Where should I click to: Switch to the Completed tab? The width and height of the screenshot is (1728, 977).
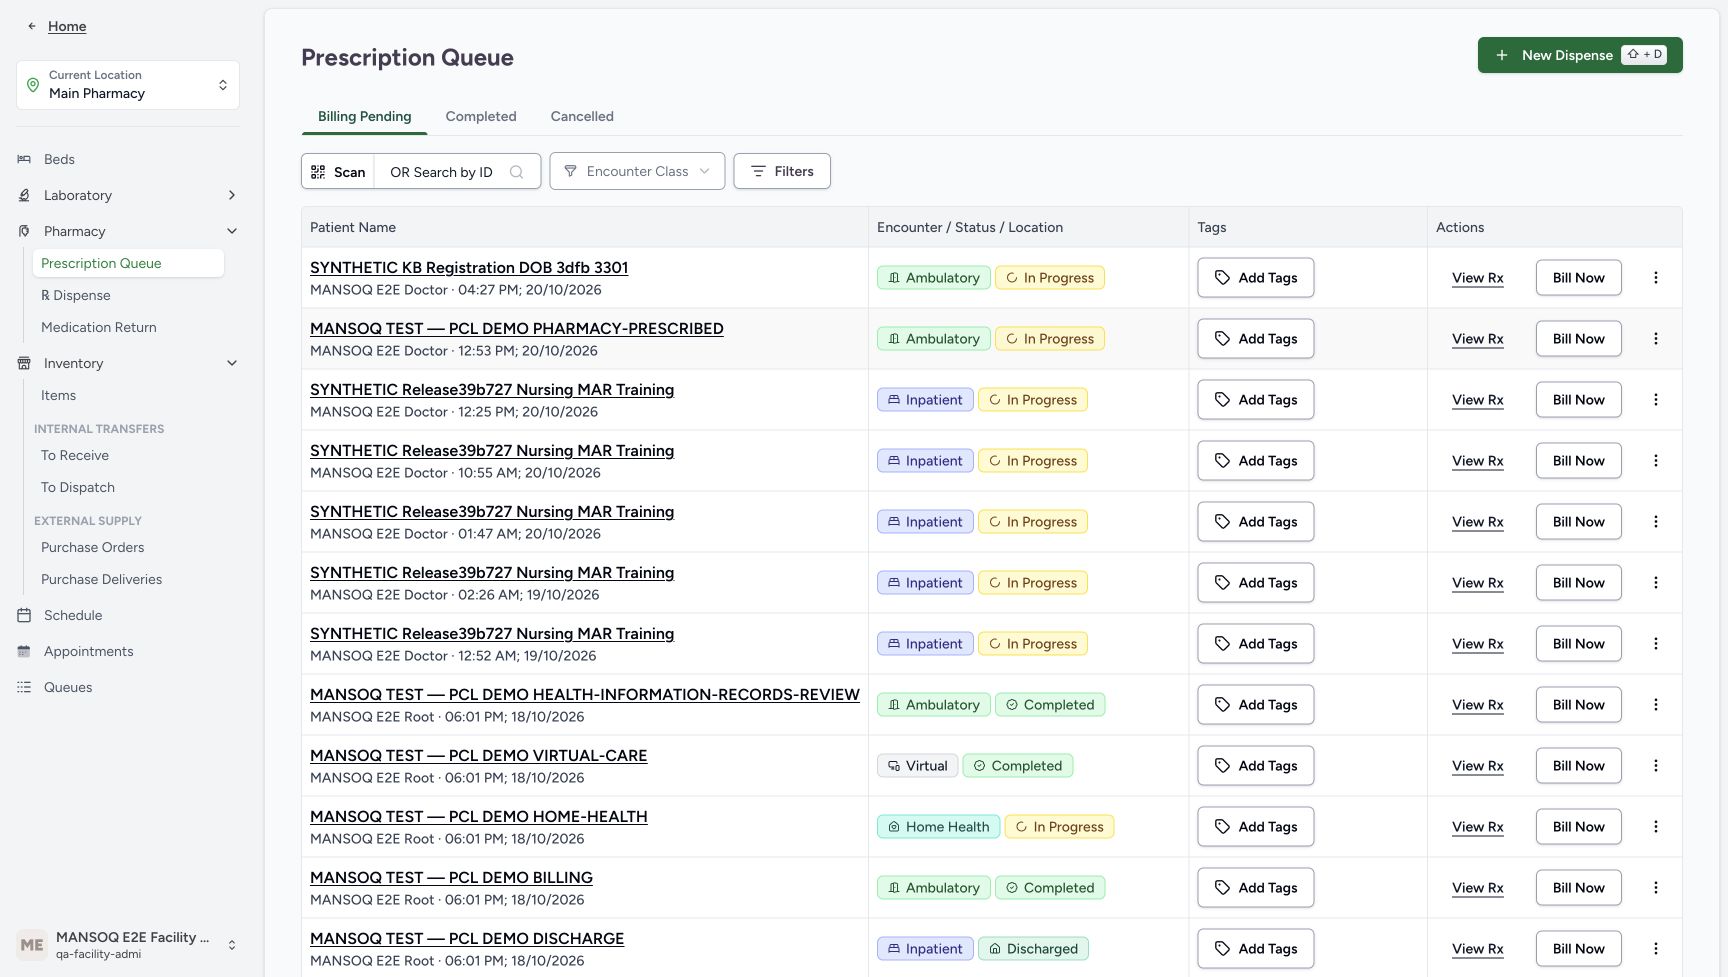click(x=481, y=116)
